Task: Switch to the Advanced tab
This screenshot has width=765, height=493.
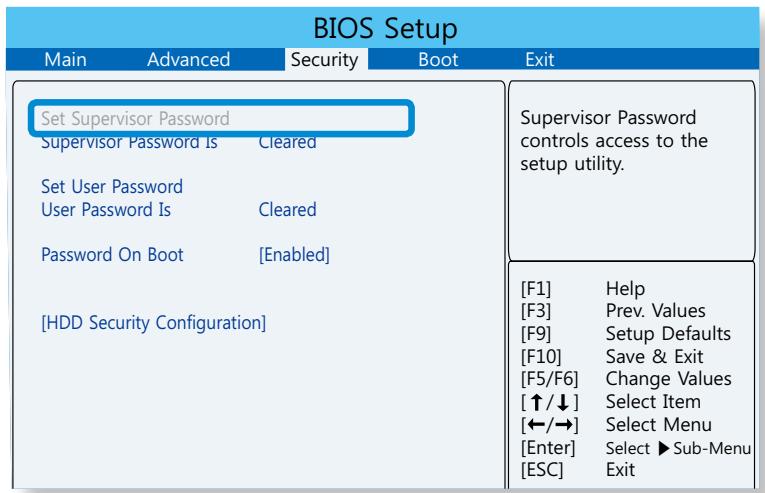Action: (x=188, y=61)
